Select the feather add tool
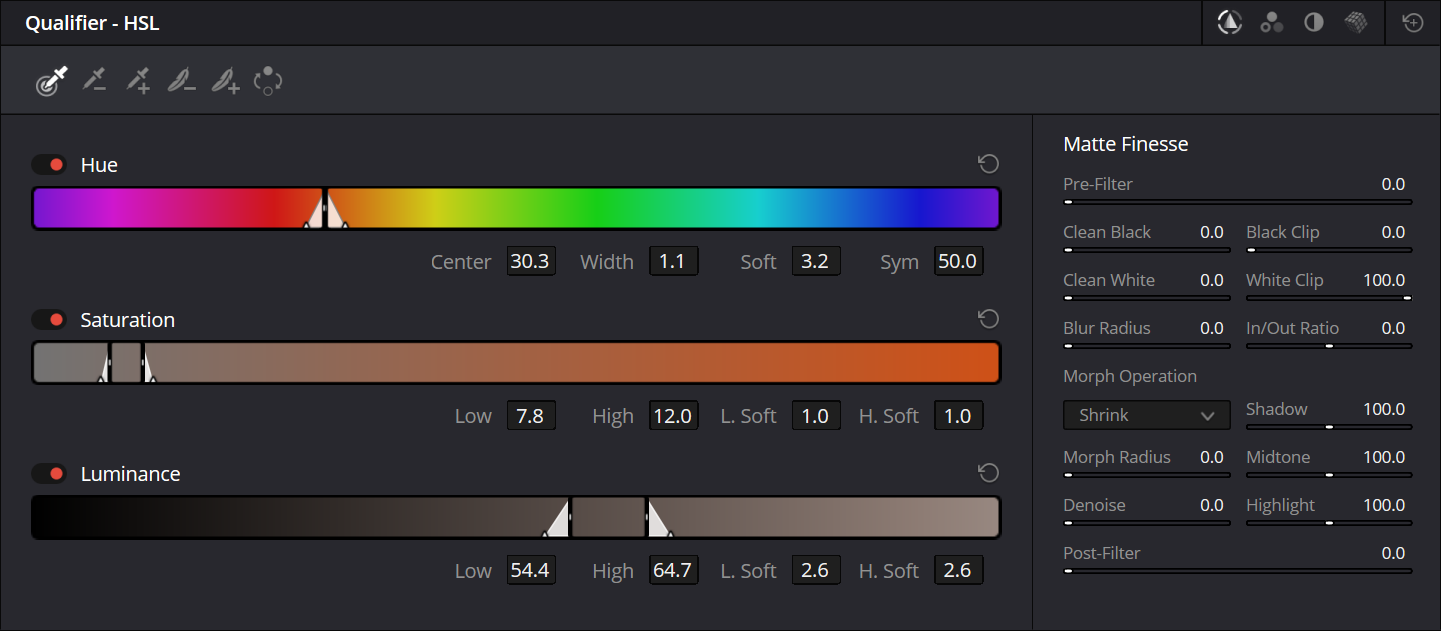1441x631 pixels. coord(225,82)
